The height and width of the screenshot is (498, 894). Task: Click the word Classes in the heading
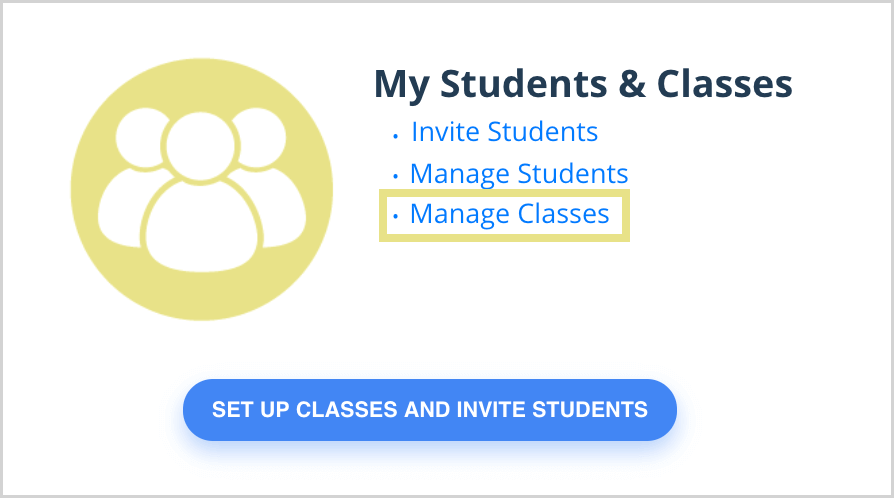coord(725,84)
